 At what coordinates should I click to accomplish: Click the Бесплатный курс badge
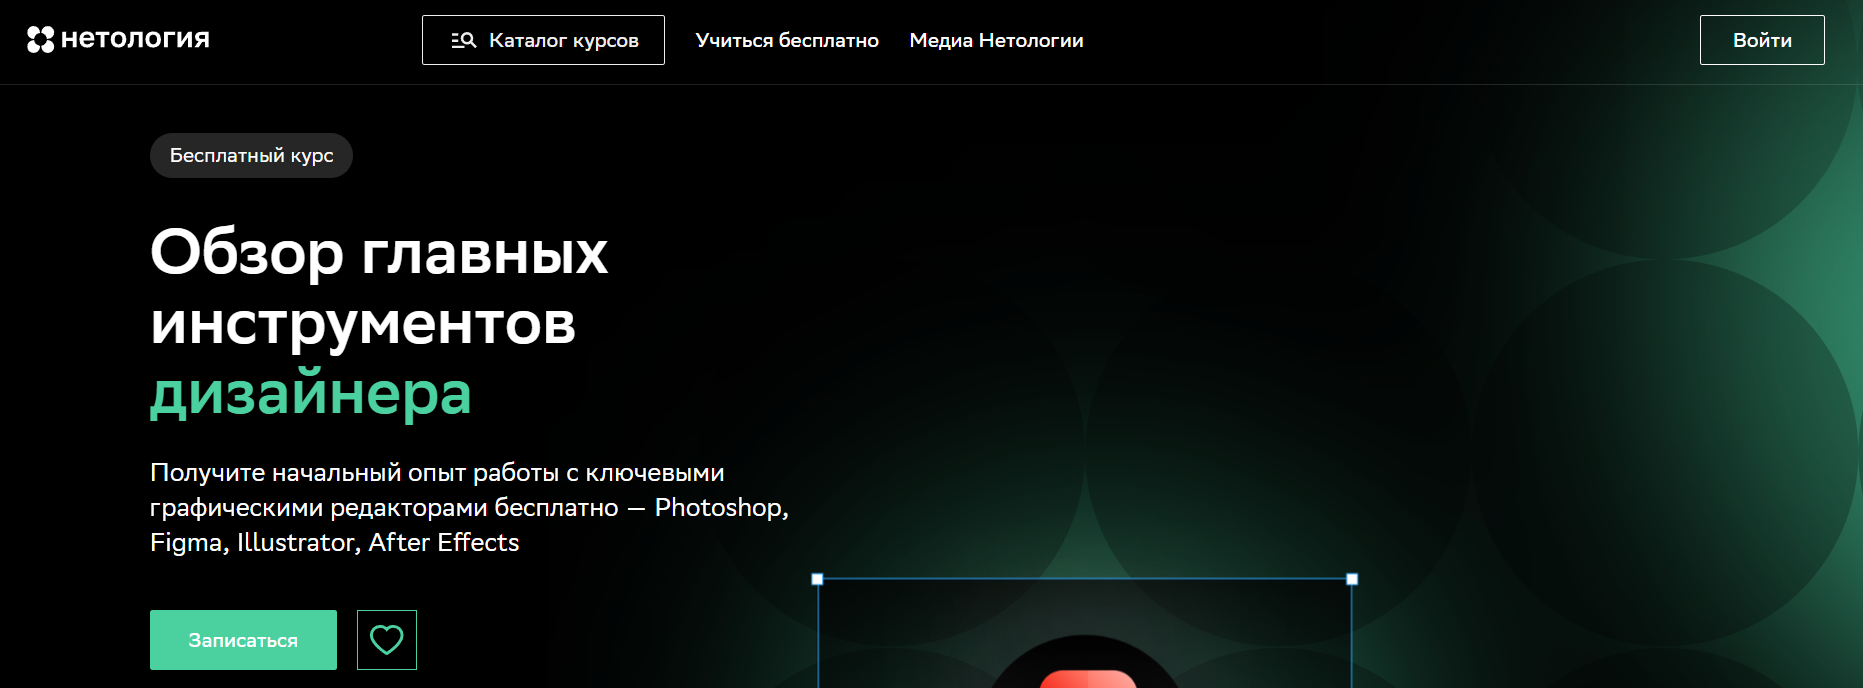251,156
